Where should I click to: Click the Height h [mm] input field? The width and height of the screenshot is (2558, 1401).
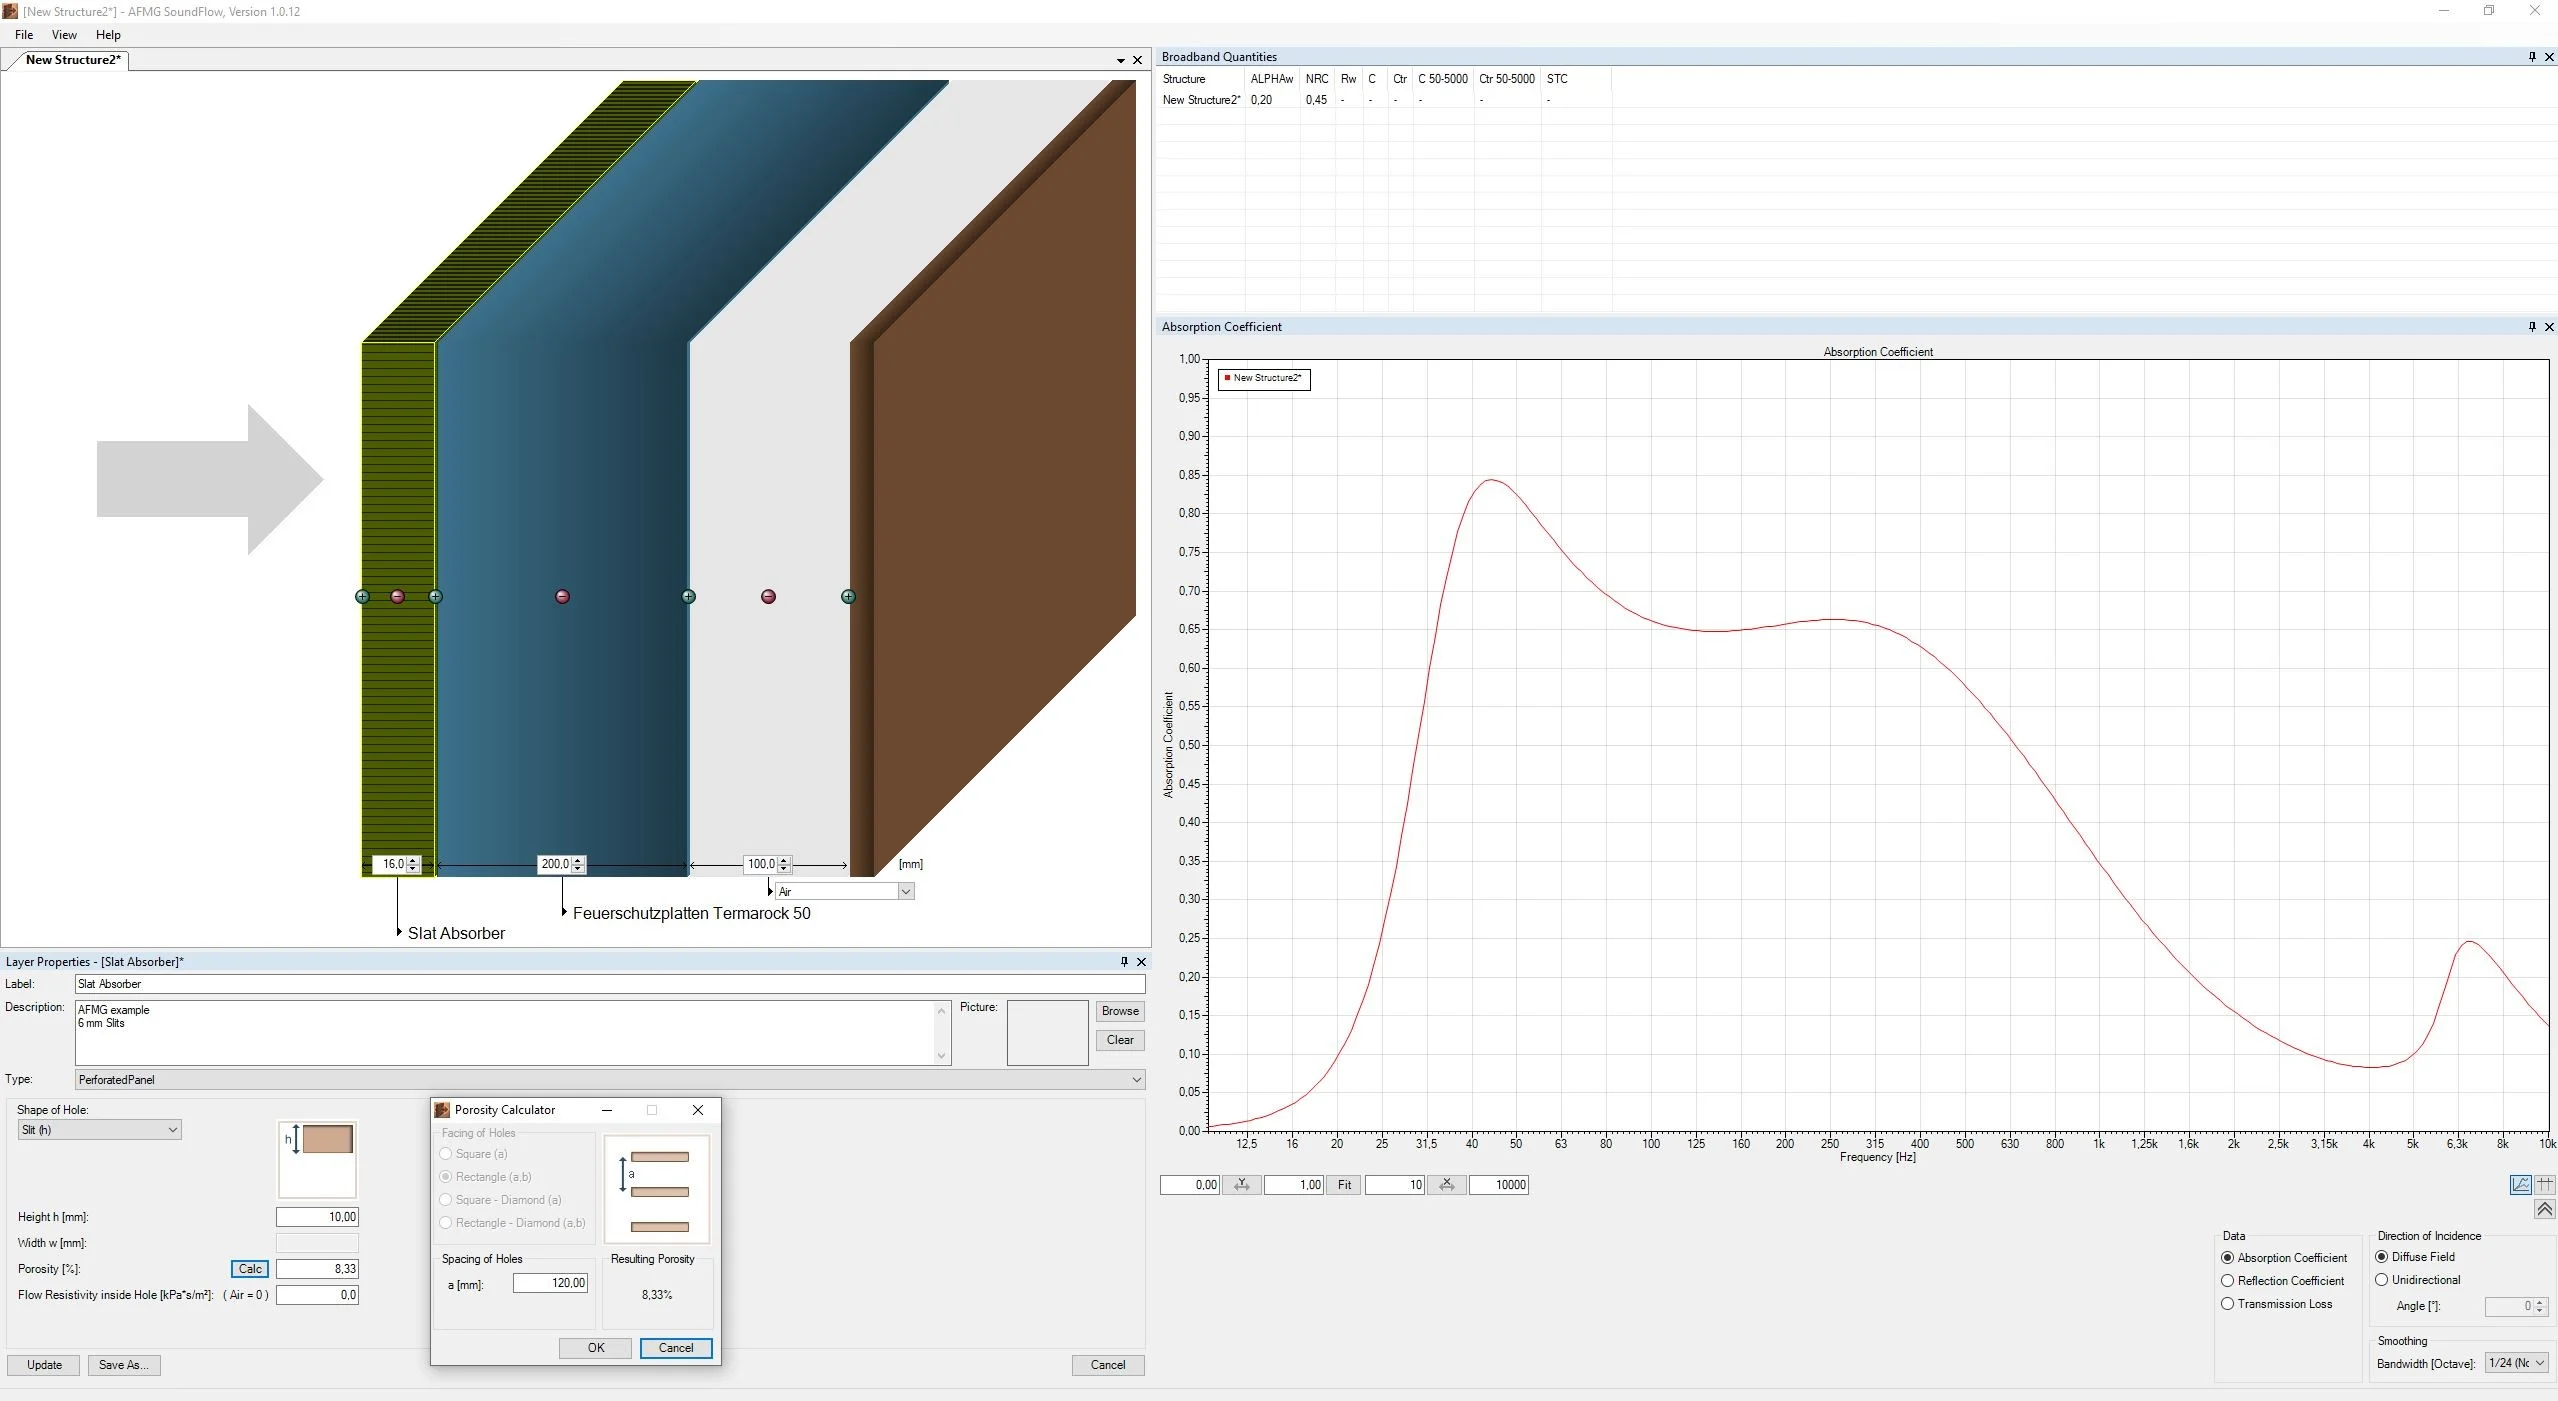tap(317, 1217)
